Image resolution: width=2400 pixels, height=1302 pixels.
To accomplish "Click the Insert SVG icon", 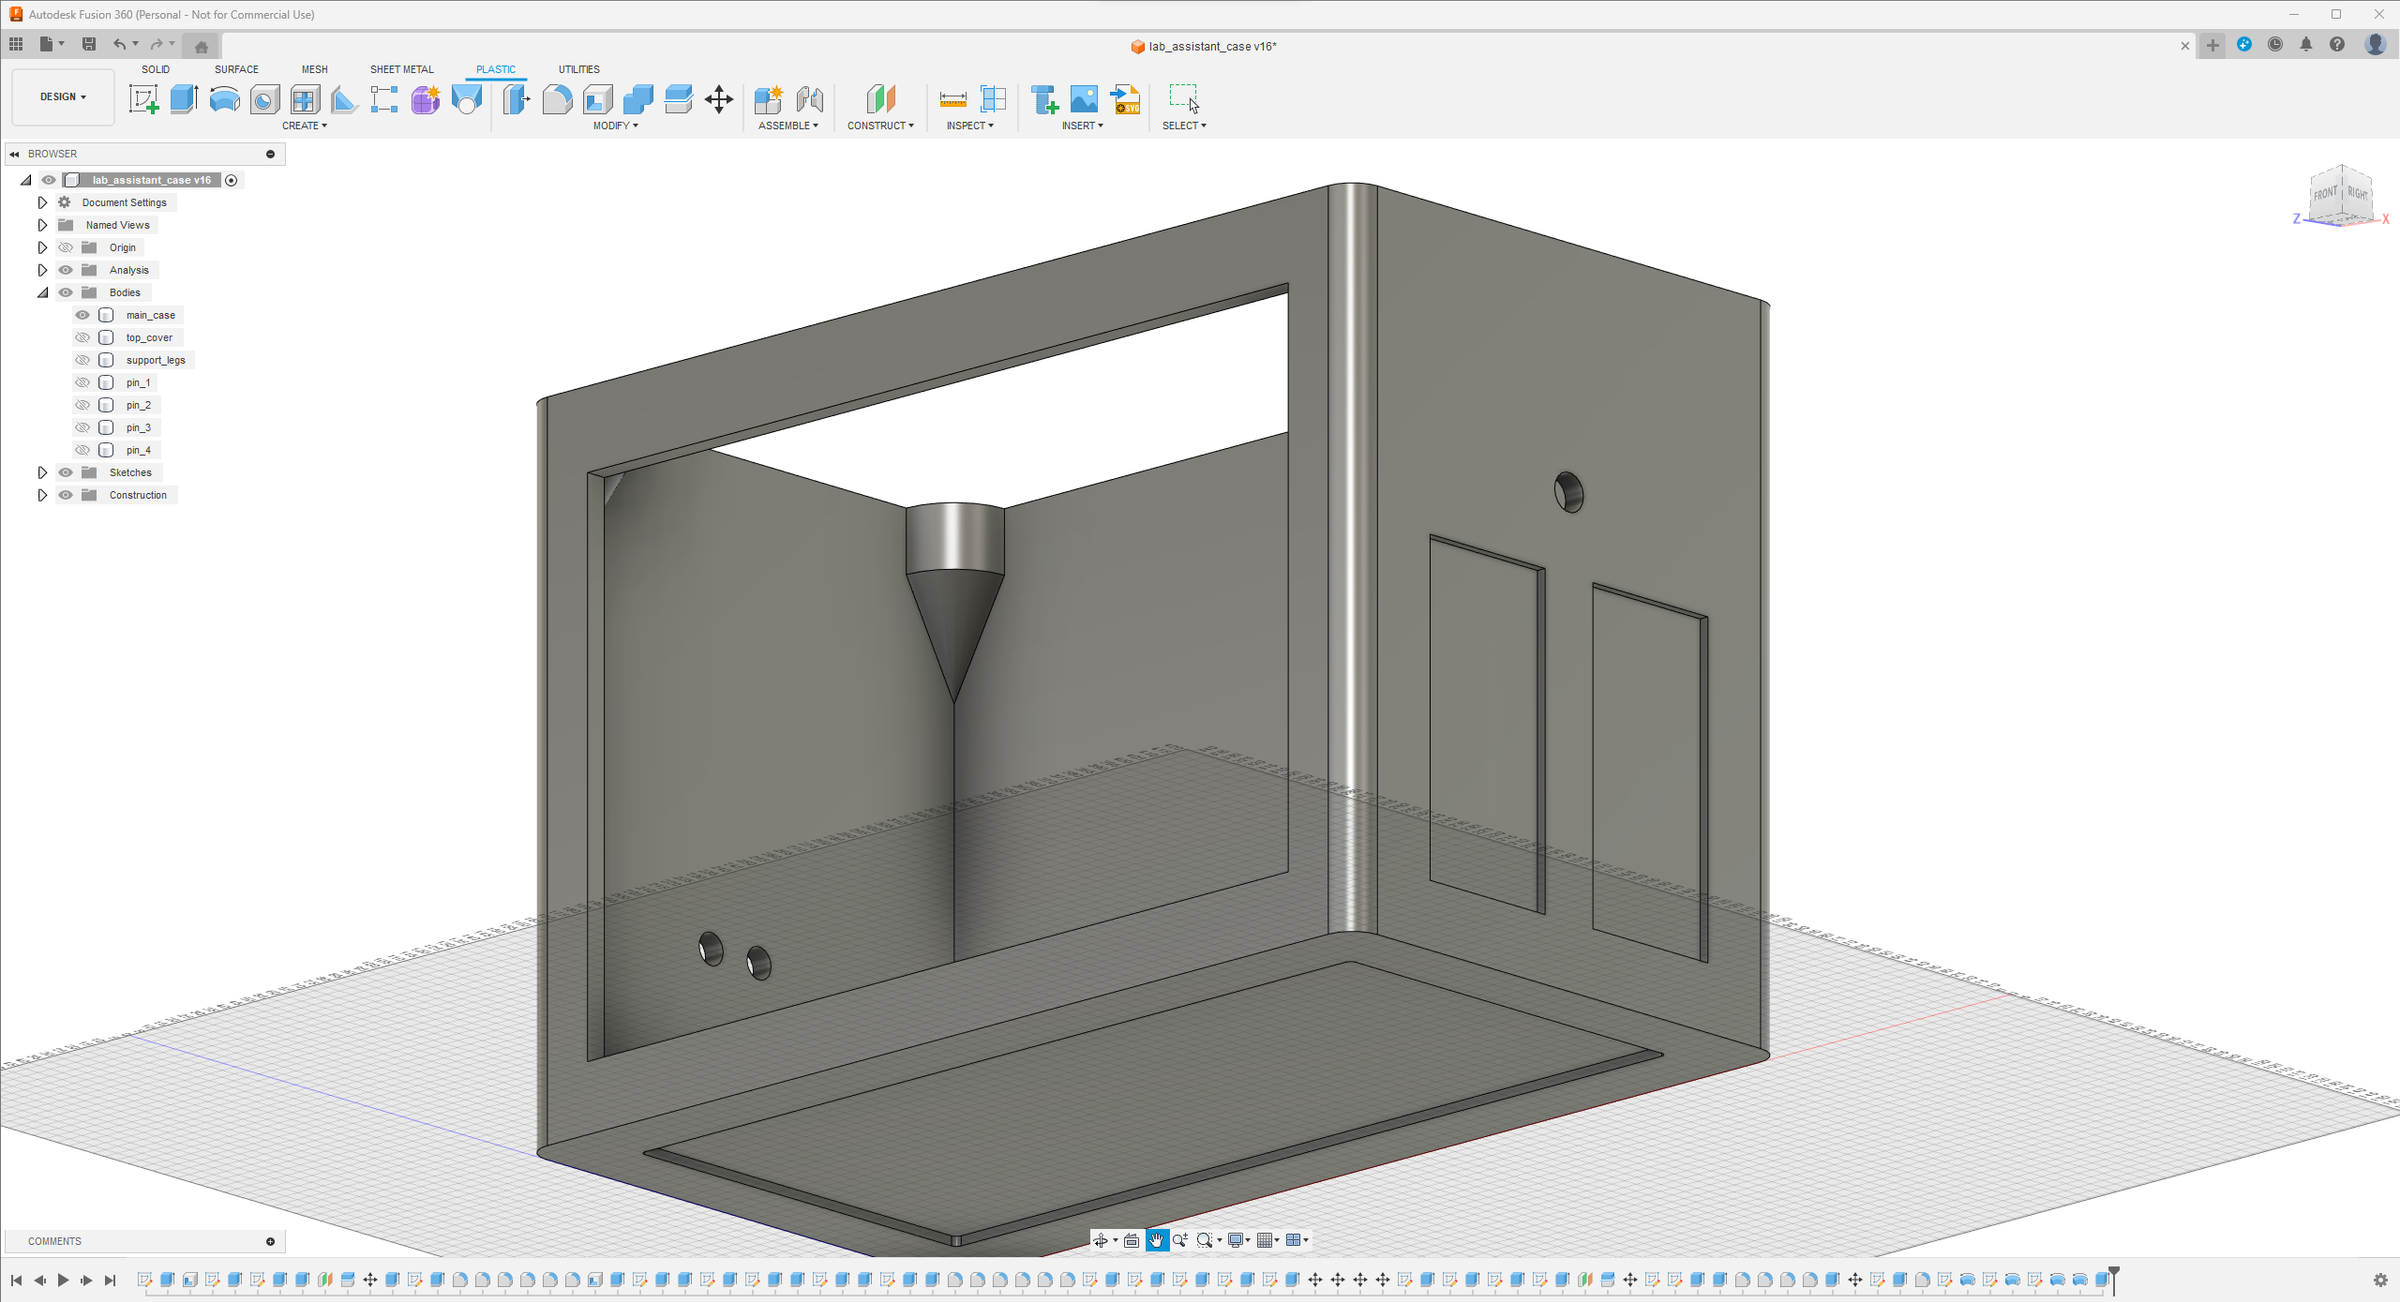I will [x=1126, y=99].
